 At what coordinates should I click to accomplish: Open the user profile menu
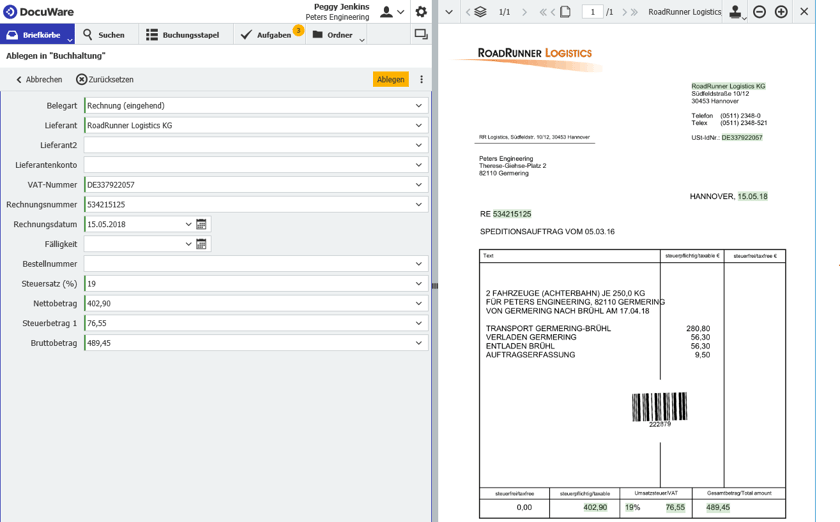pyautogui.click(x=392, y=12)
